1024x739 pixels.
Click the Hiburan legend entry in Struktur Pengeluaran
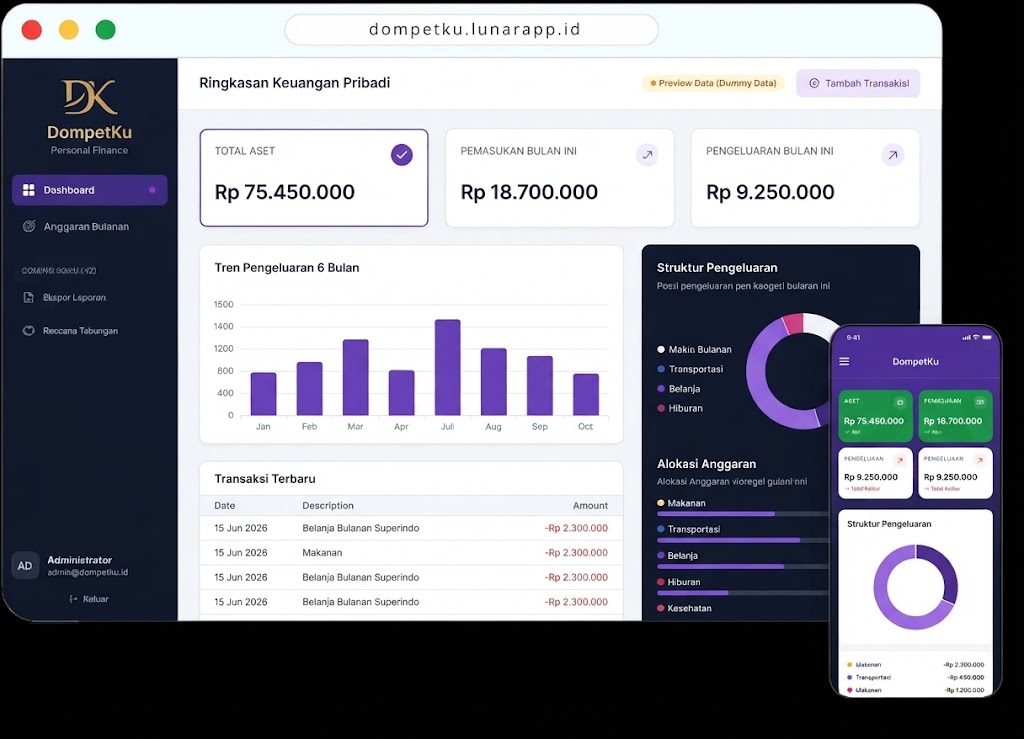pyautogui.click(x=680, y=408)
